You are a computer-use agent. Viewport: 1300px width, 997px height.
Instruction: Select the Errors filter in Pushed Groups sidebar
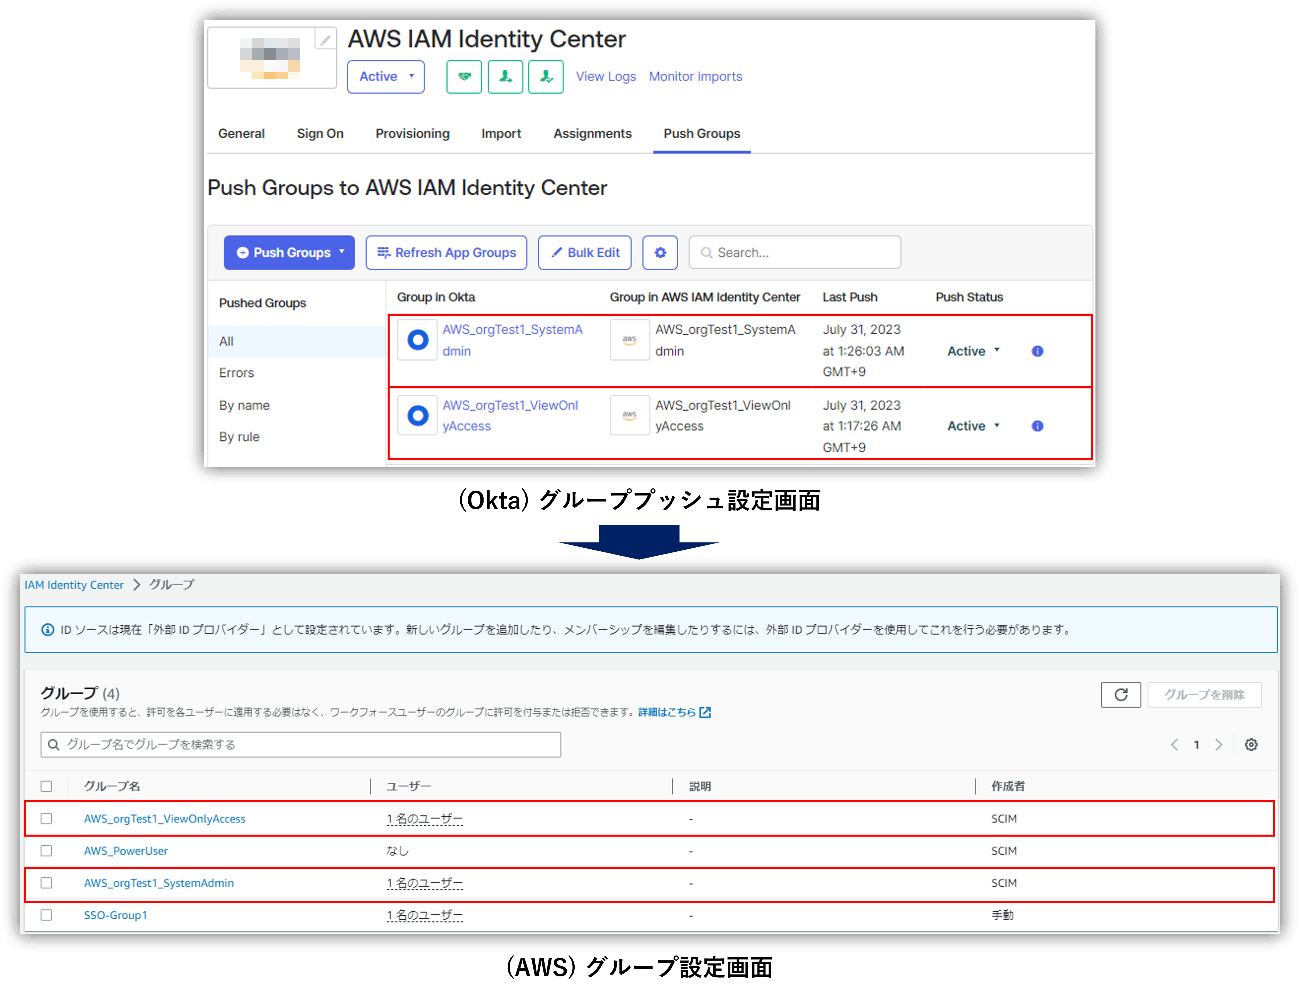click(x=237, y=373)
